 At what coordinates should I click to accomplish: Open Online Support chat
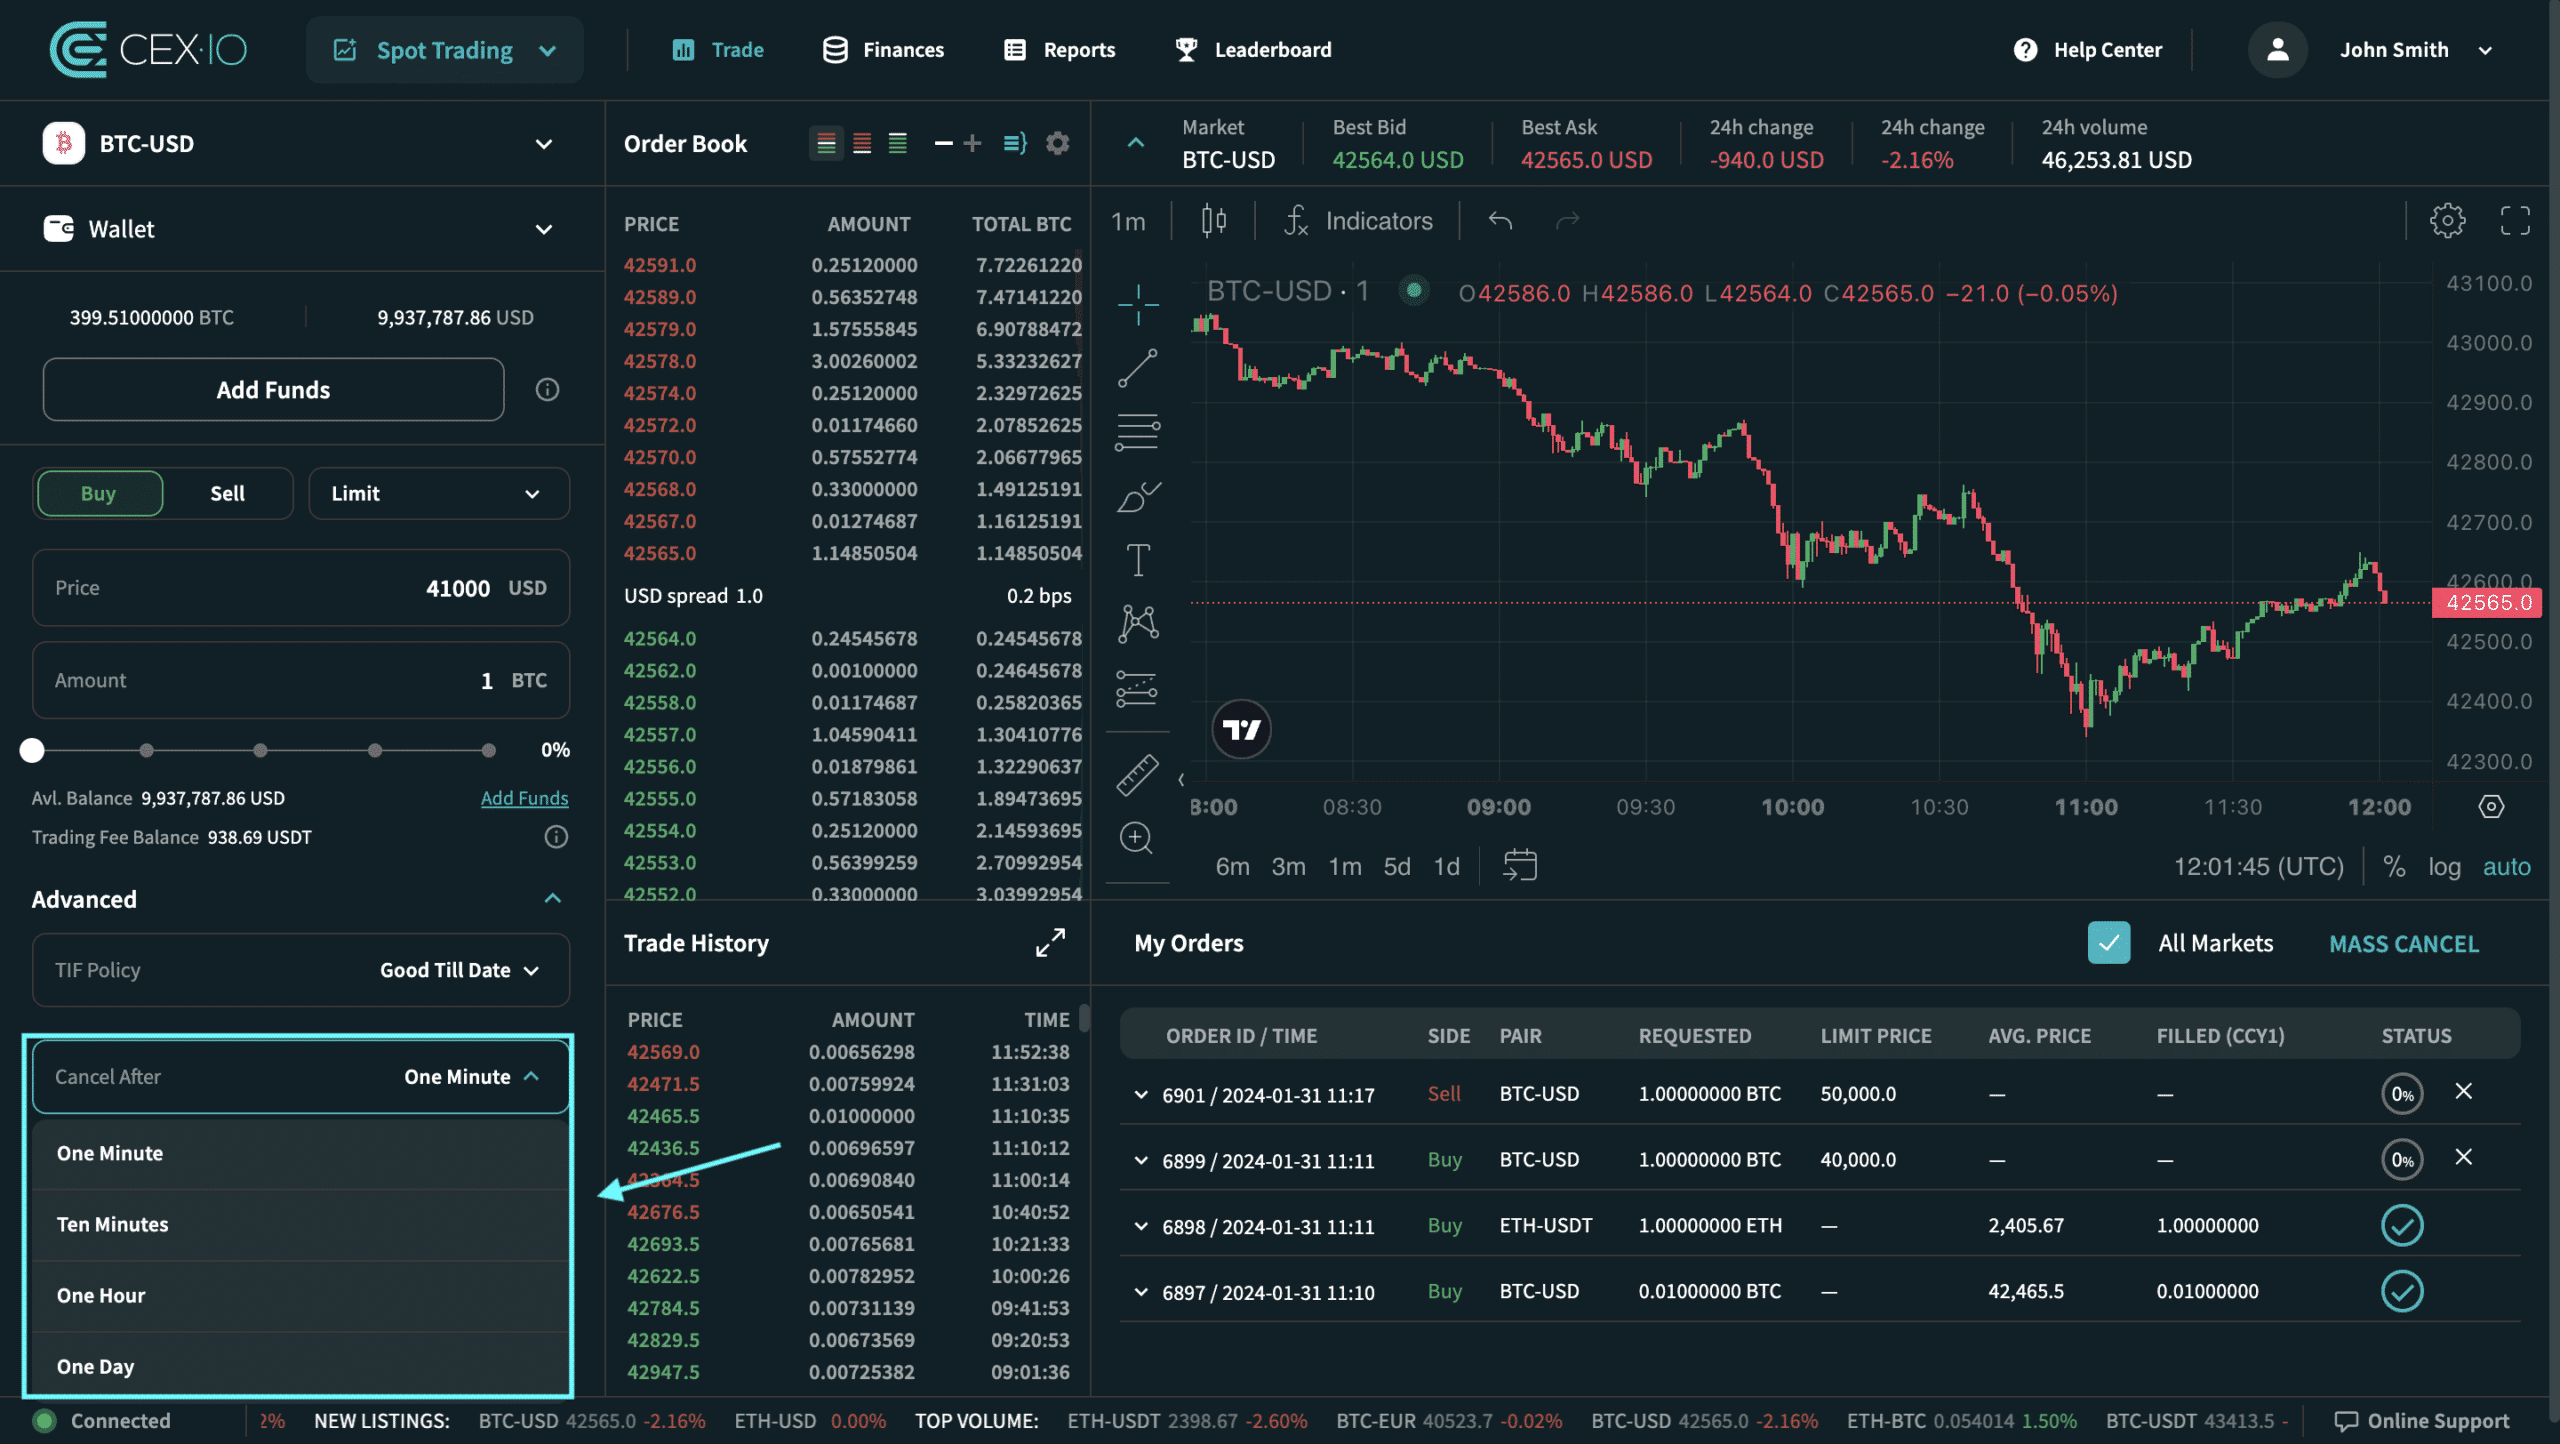pyautogui.click(x=2421, y=1420)
